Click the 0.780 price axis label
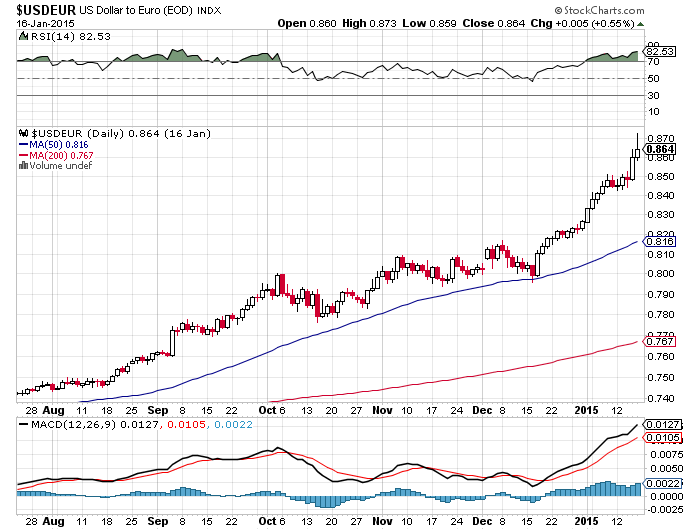 click(660, 315)
